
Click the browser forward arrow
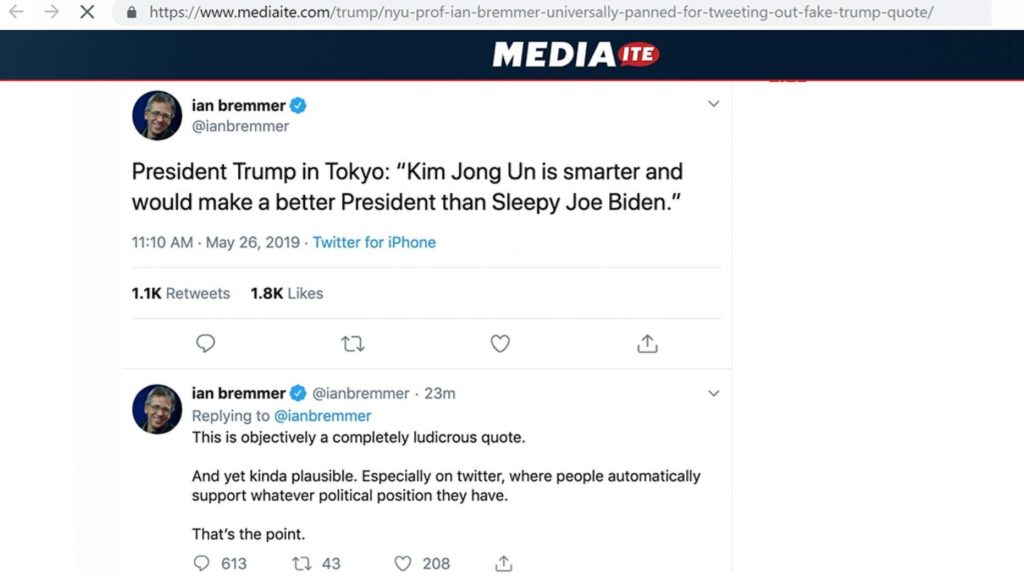click(x=51, y=12)
